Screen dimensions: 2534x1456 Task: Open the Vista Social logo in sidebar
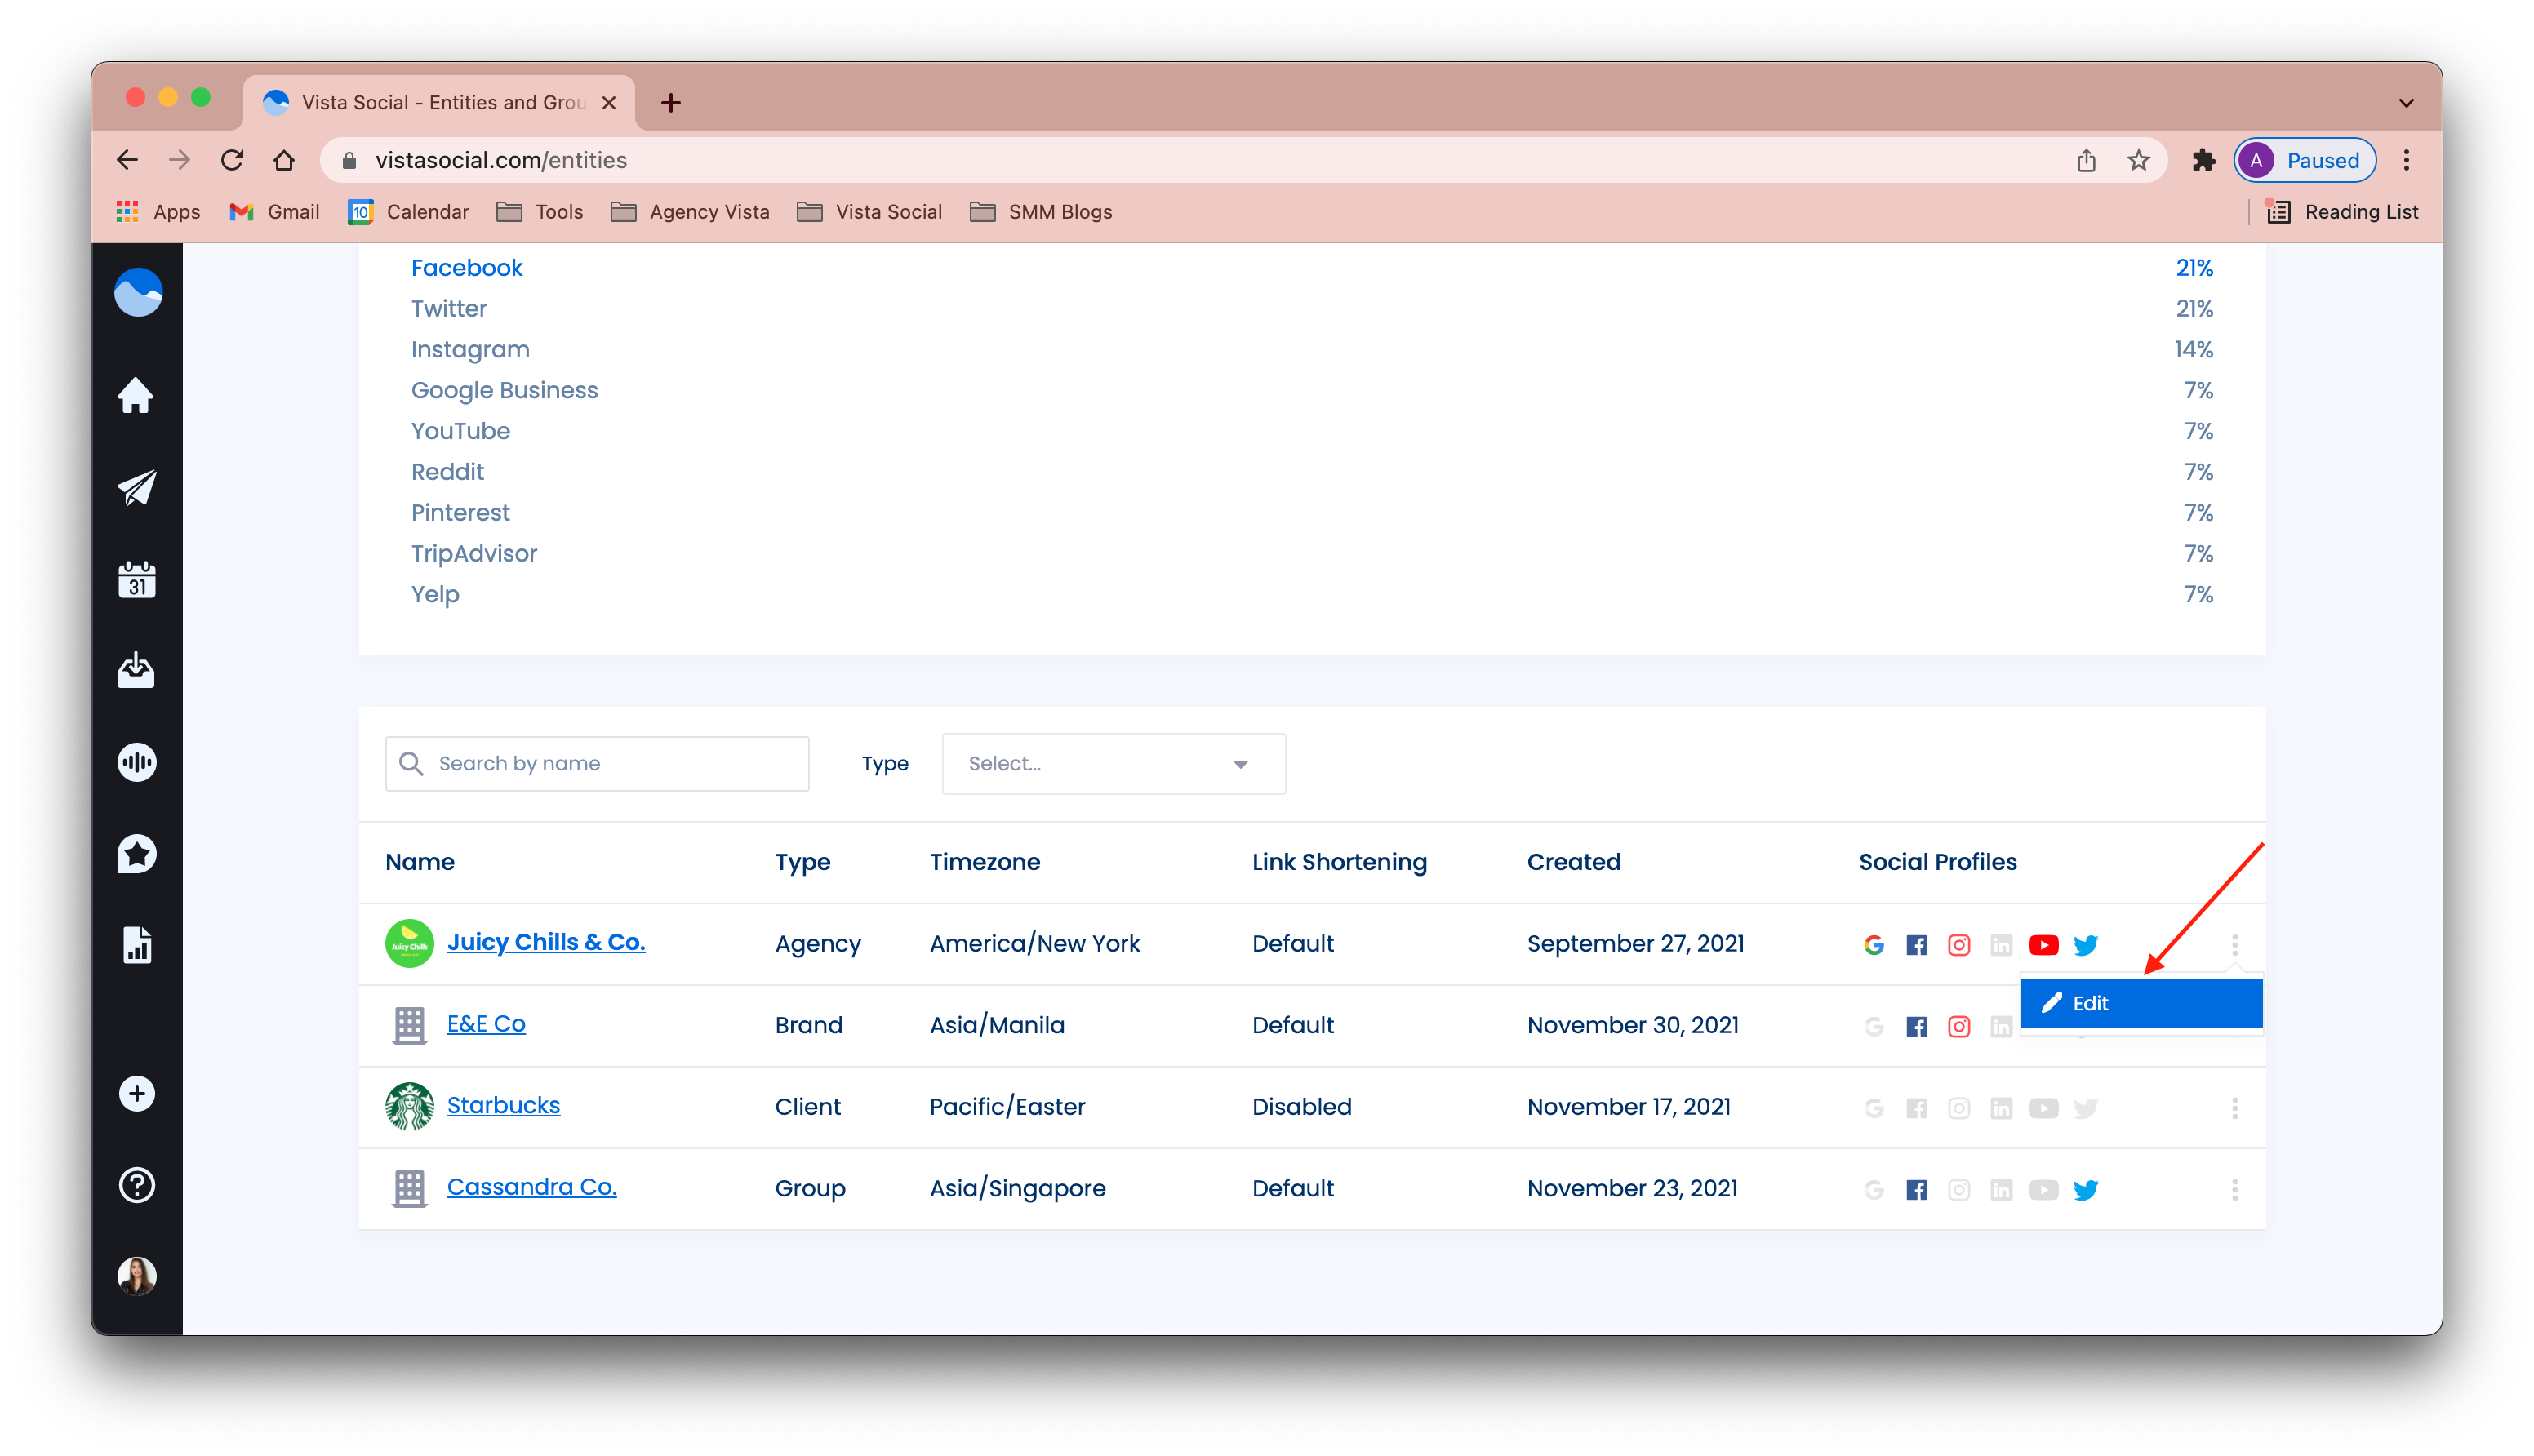click(x=138, y=292)
